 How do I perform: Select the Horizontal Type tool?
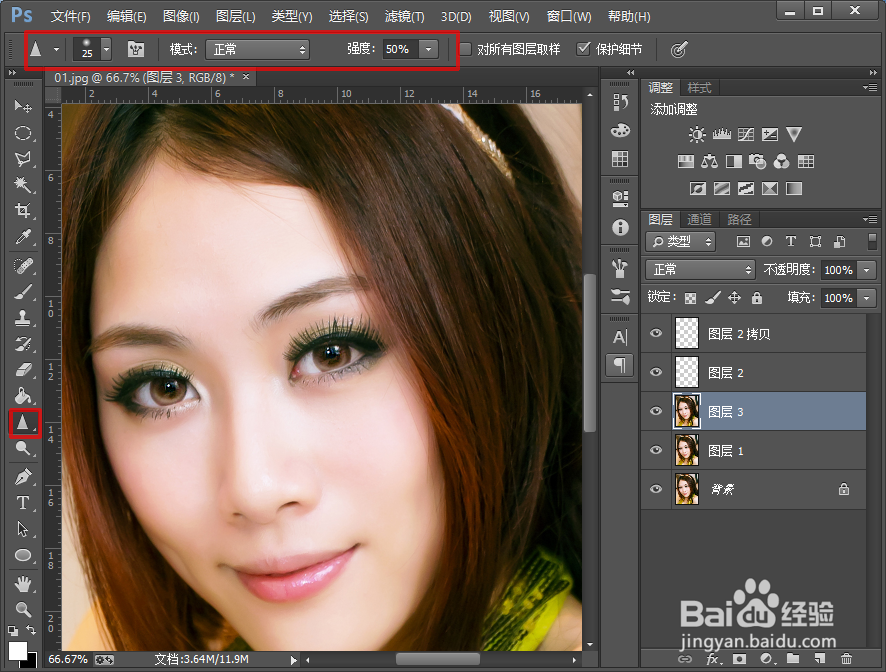[x=23, y=502]
